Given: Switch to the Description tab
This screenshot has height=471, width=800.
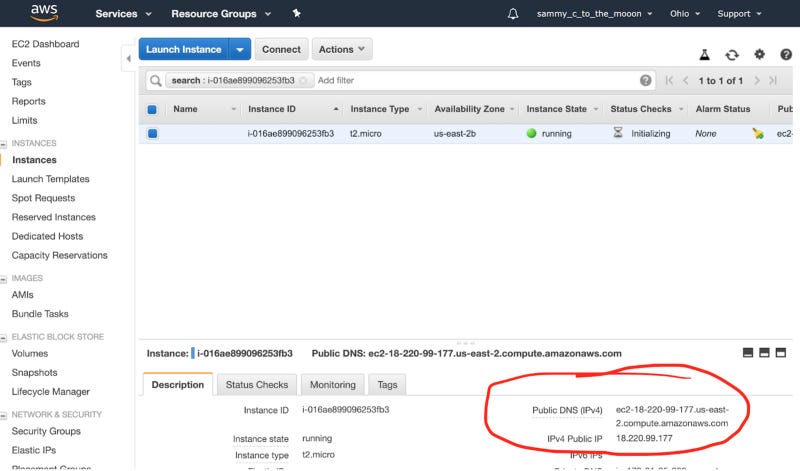Looking at the screenshot, I should [x=178, y=385].
